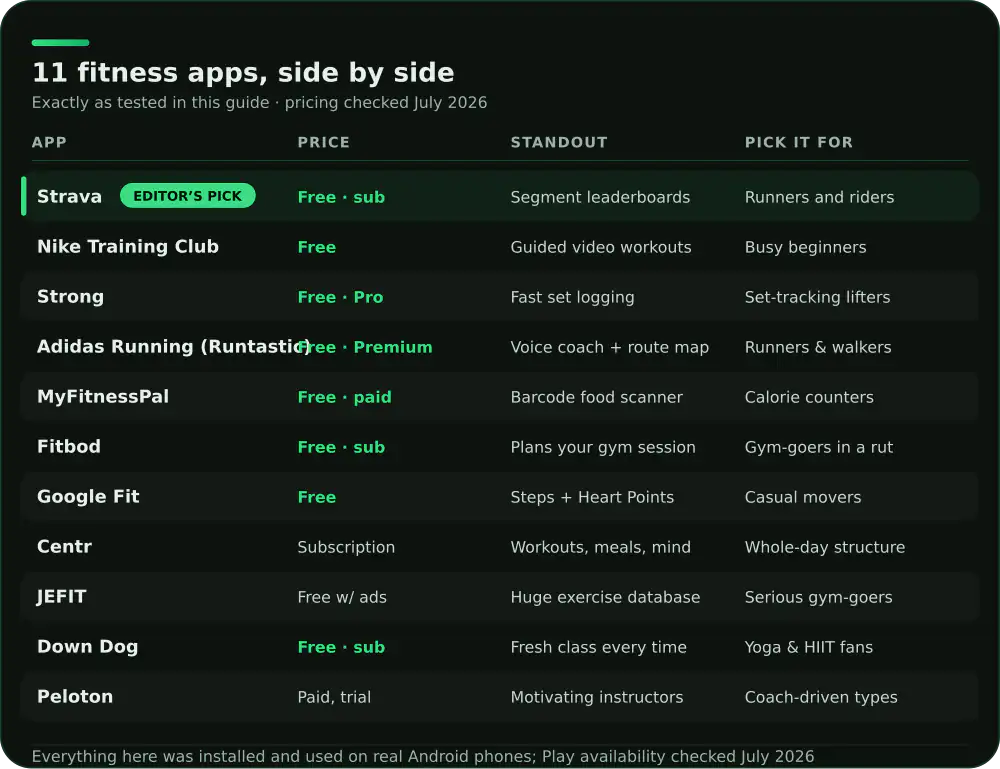
Task: Click the "Fast set logging" cell
Action: pos(572,297)
